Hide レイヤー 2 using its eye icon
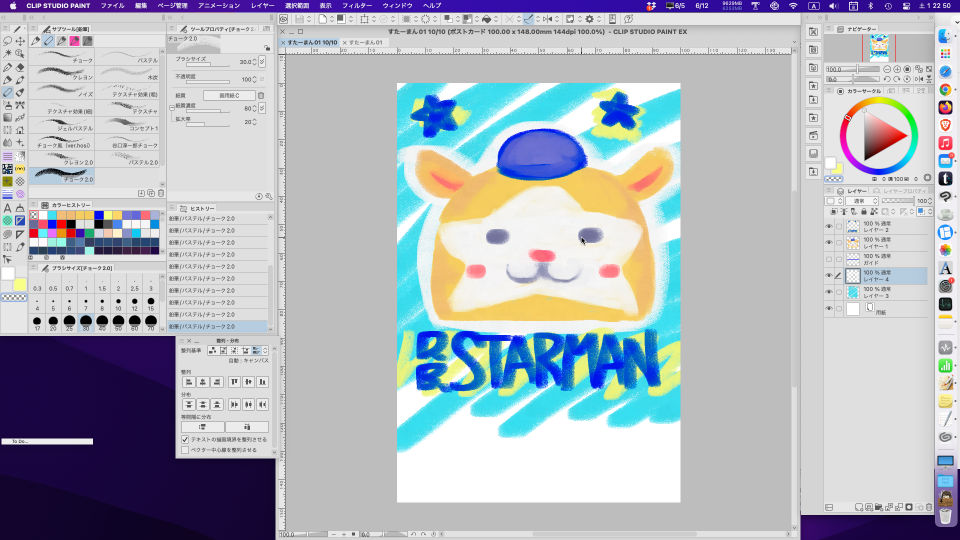This screenshot has height=540, width=960. pos(829,227)
